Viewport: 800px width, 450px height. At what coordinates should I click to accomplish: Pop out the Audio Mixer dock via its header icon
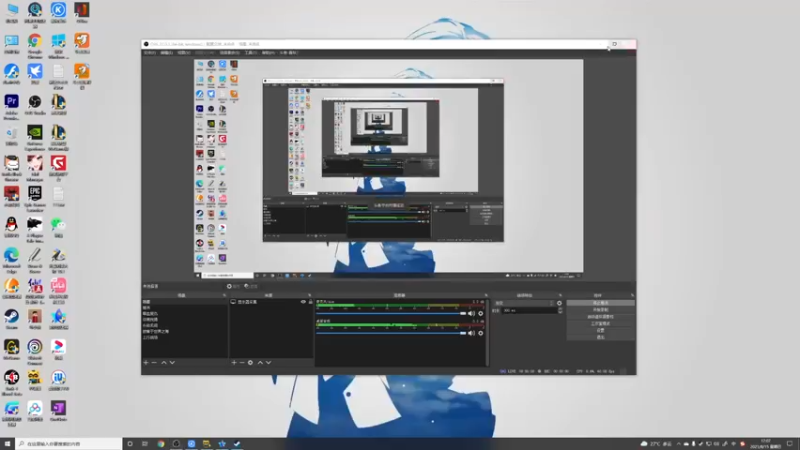[486, 295]
